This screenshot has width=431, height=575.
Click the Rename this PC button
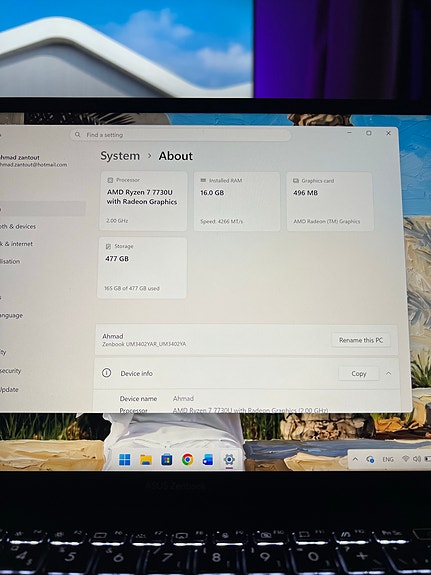pyautogui.click(x=361, y=340)
